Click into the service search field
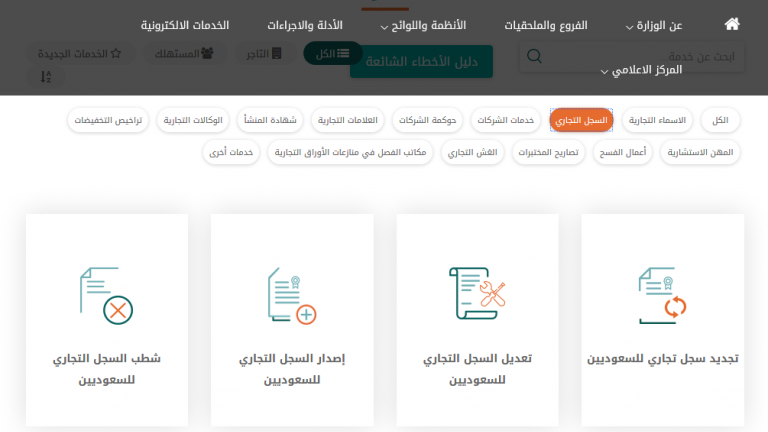 [x=632, y=57]
